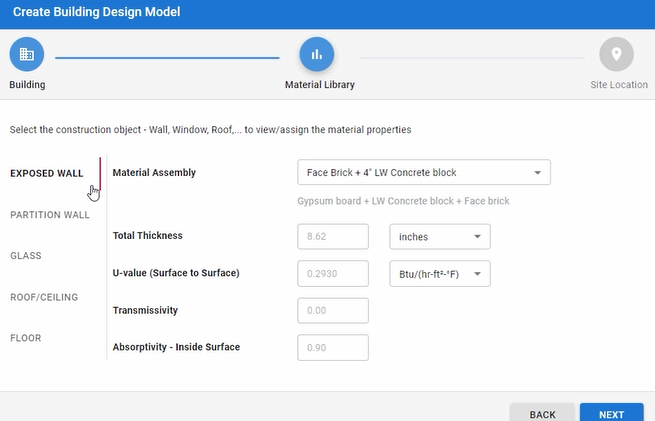This screenshot has width=655, height=421.
Task: Click the Absorptivity Inside Surface field
Action: pos(333,348)
